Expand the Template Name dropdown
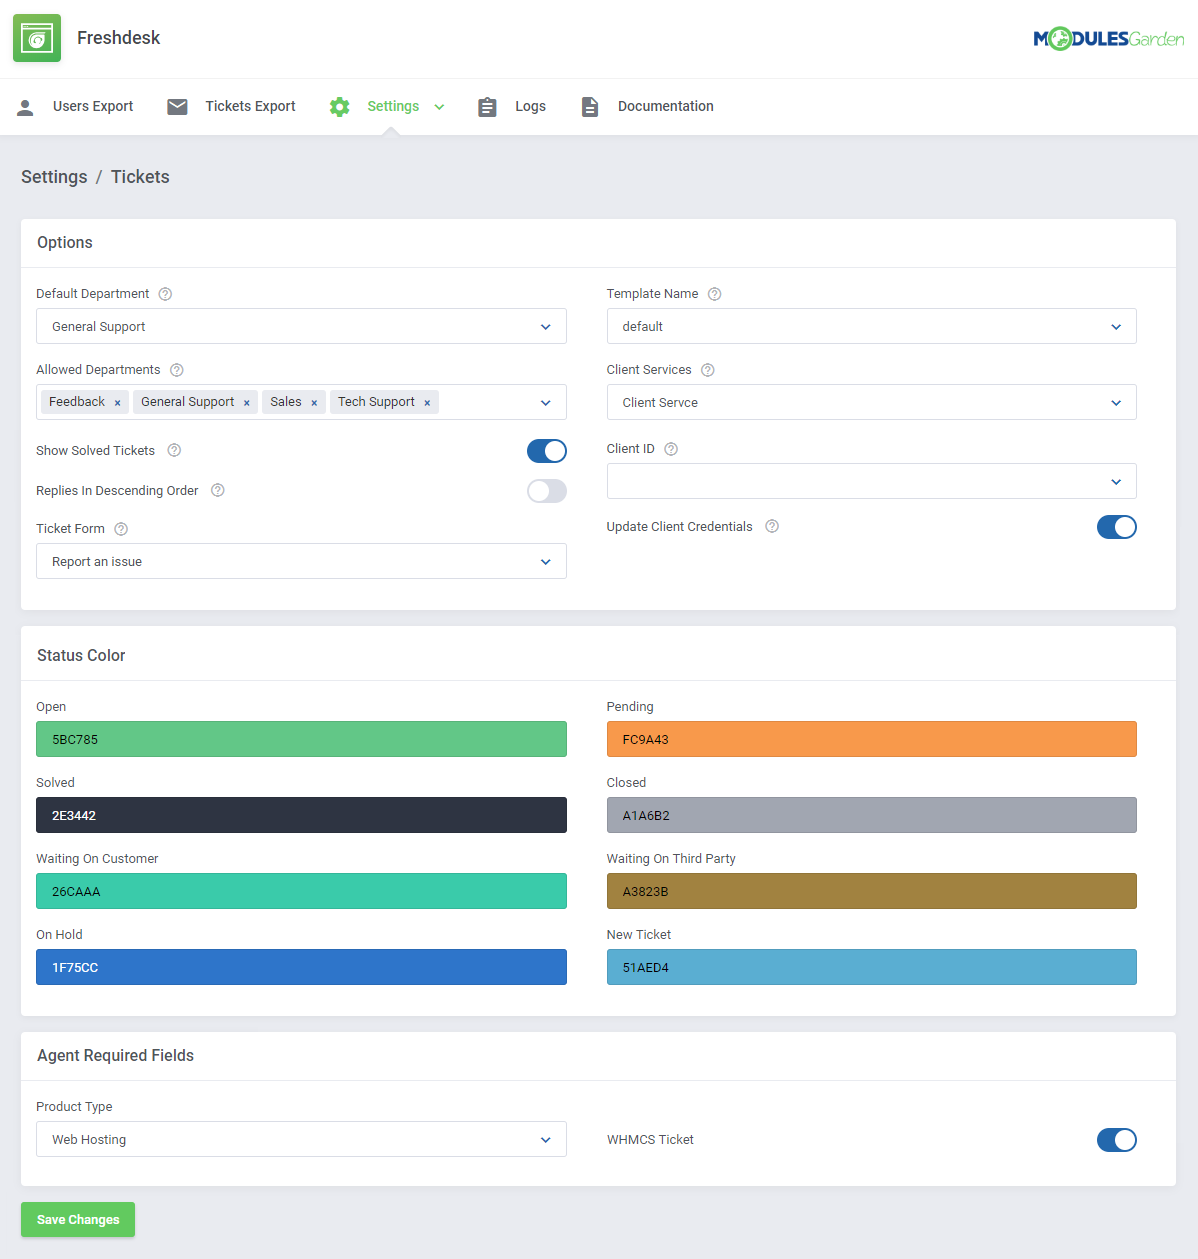The width and height of the screenshot is (1198, 1259). tap(871, 326)
